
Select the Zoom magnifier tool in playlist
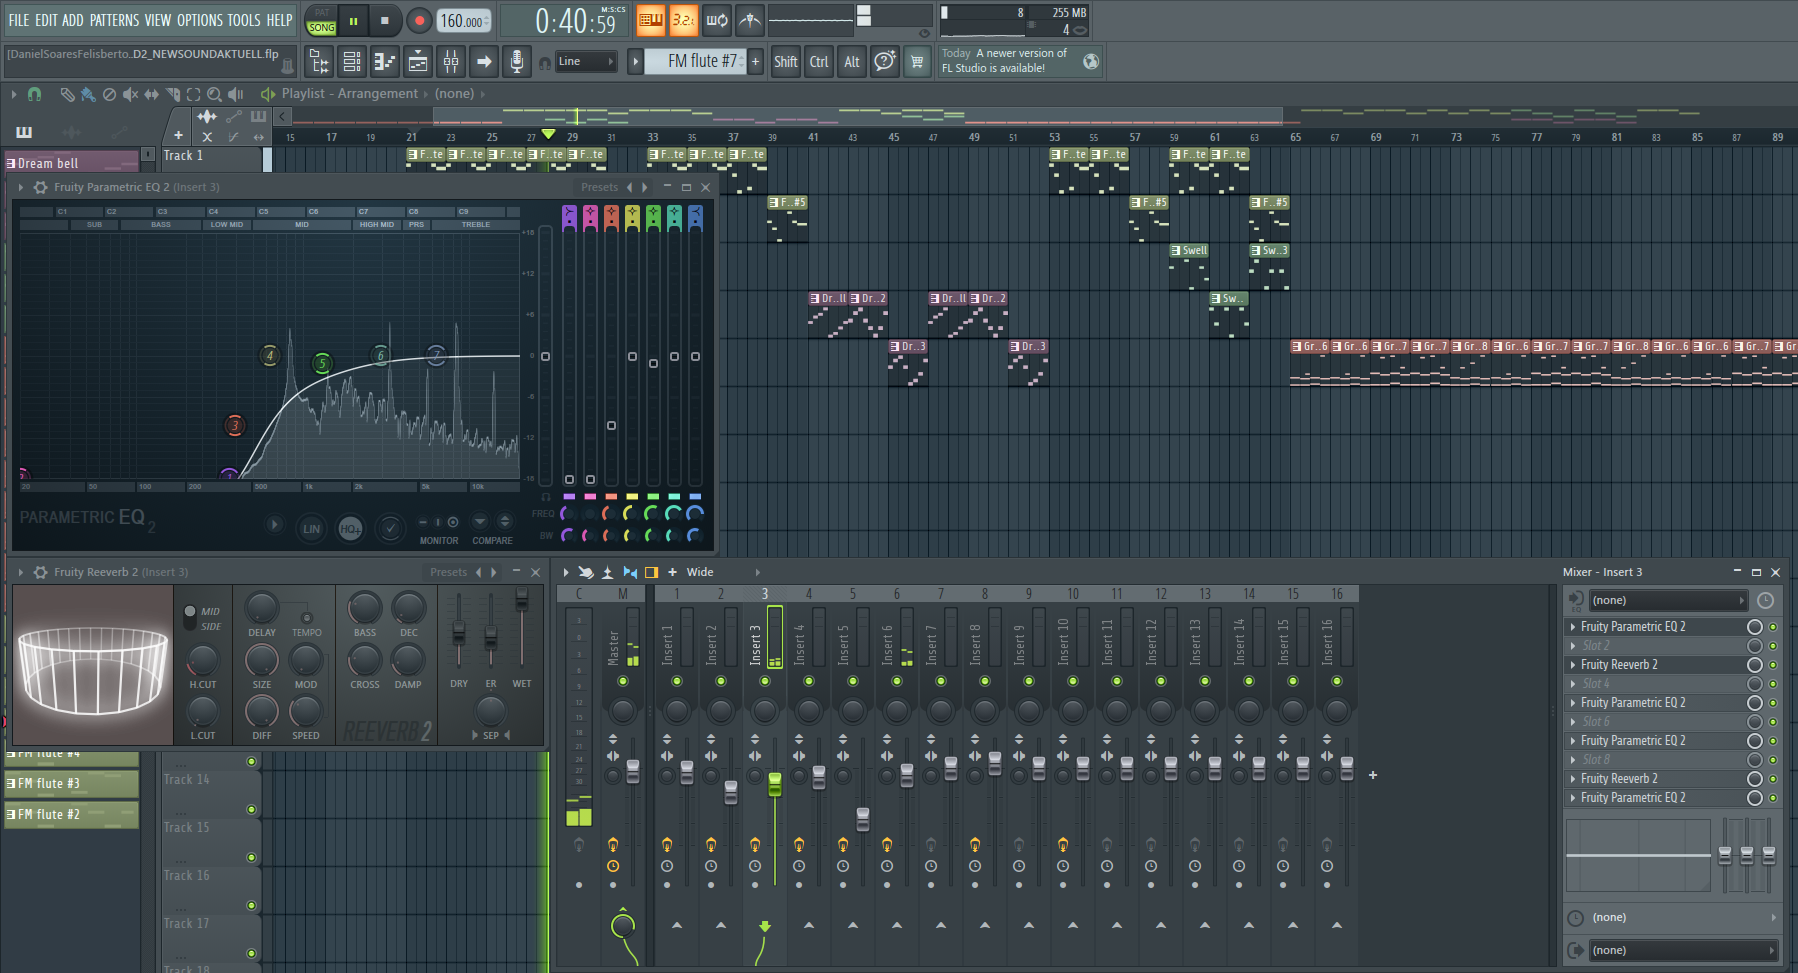214,94
